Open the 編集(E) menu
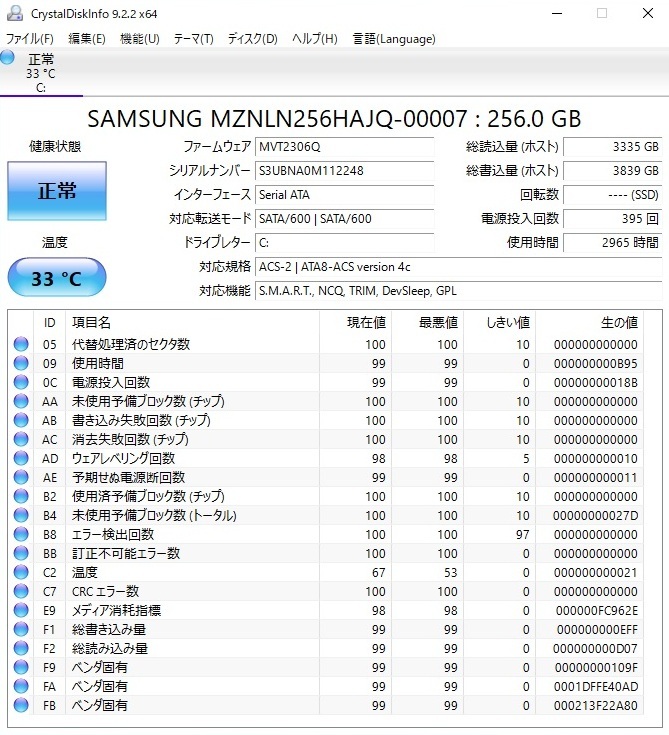This screenshot has height=735, width=669. [x=87, y=38]
